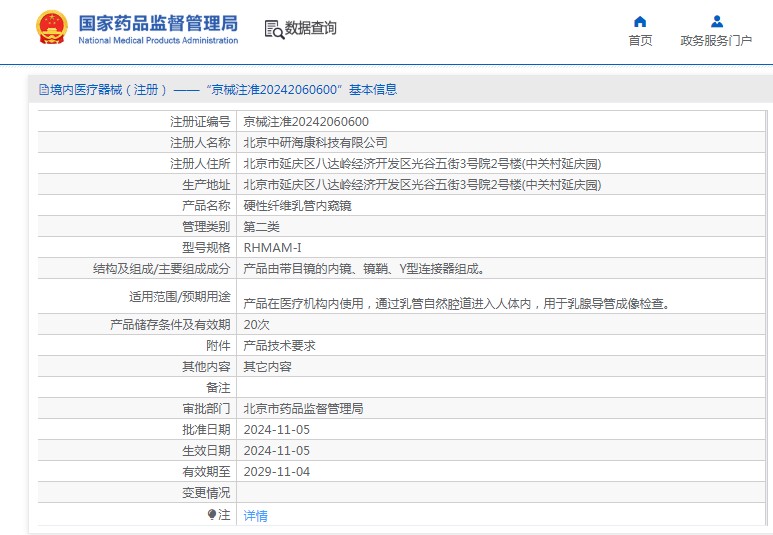Click National Medical Products Administration subtitle
773x535 pixels.
click(x=158, y=40)
